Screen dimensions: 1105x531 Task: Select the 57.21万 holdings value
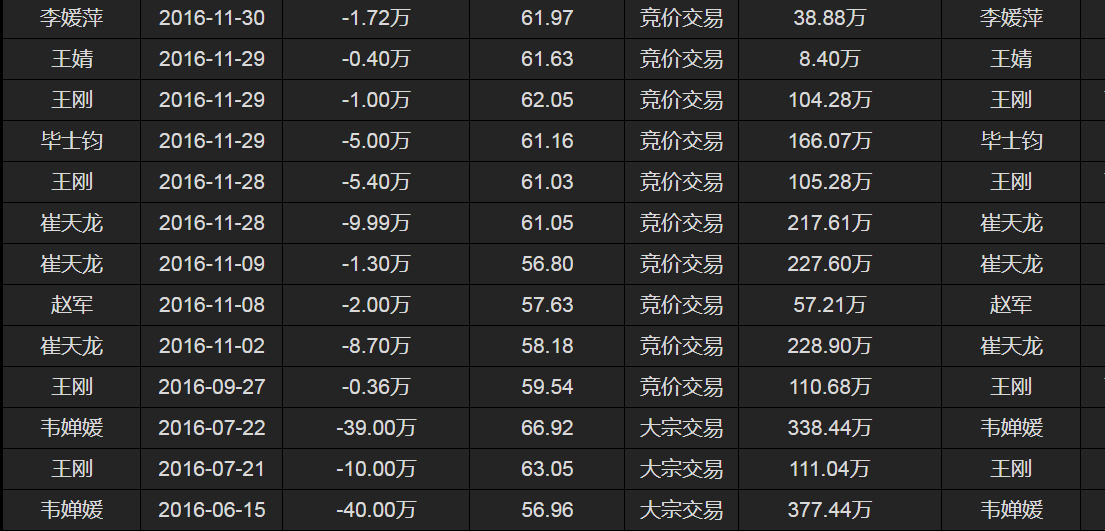(x=829, y=305)
